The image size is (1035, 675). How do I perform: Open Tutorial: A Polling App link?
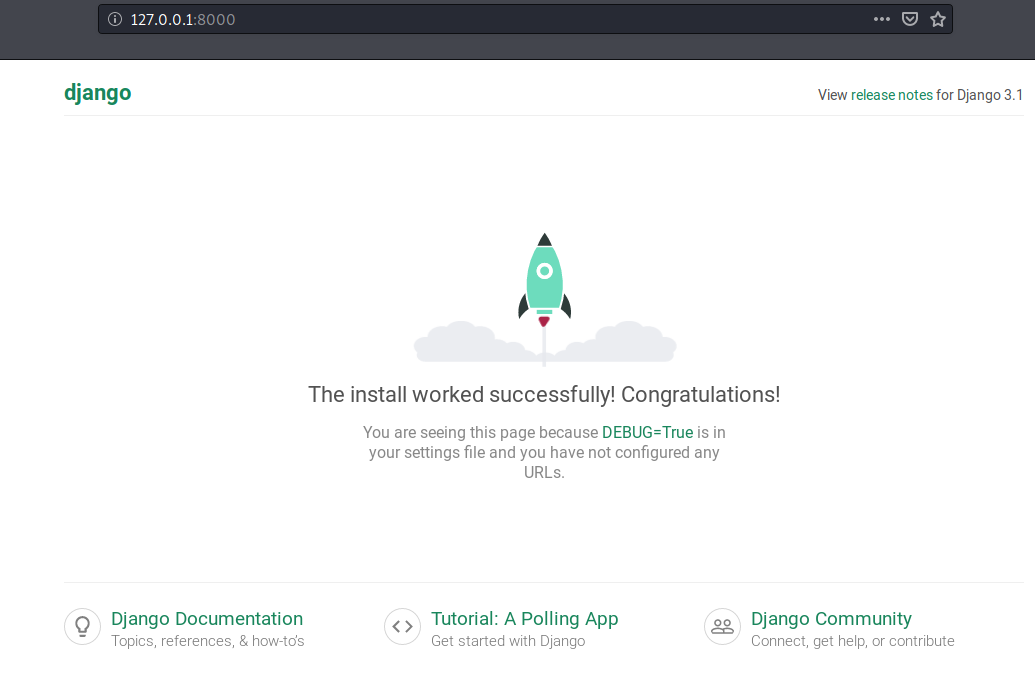point(525,619)
